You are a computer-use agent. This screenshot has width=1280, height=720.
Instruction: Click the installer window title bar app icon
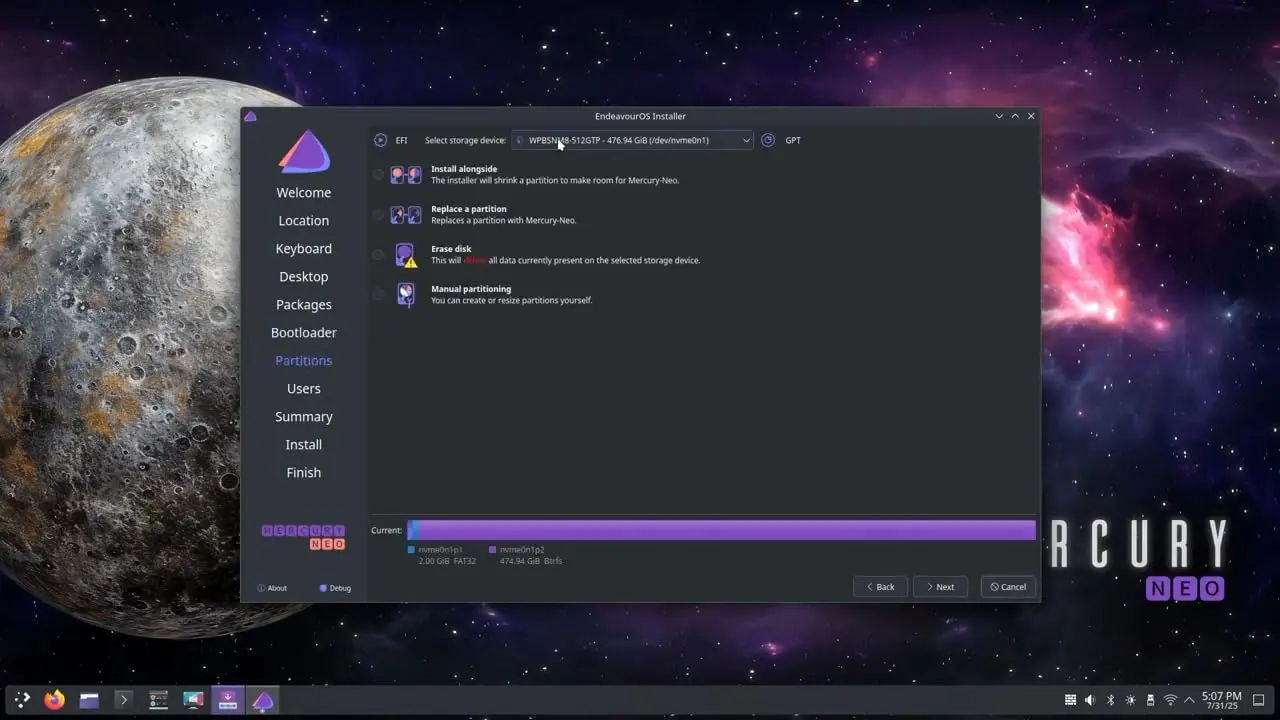tap(250, 116)
